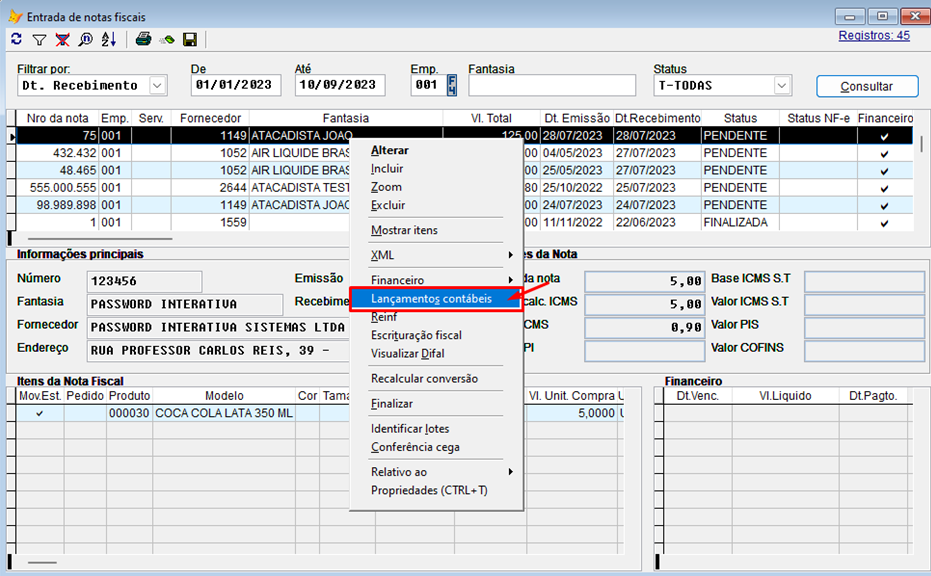Click the refresh icon in the toolbar
Screen dimensions: 931x576
coord(16,40)
